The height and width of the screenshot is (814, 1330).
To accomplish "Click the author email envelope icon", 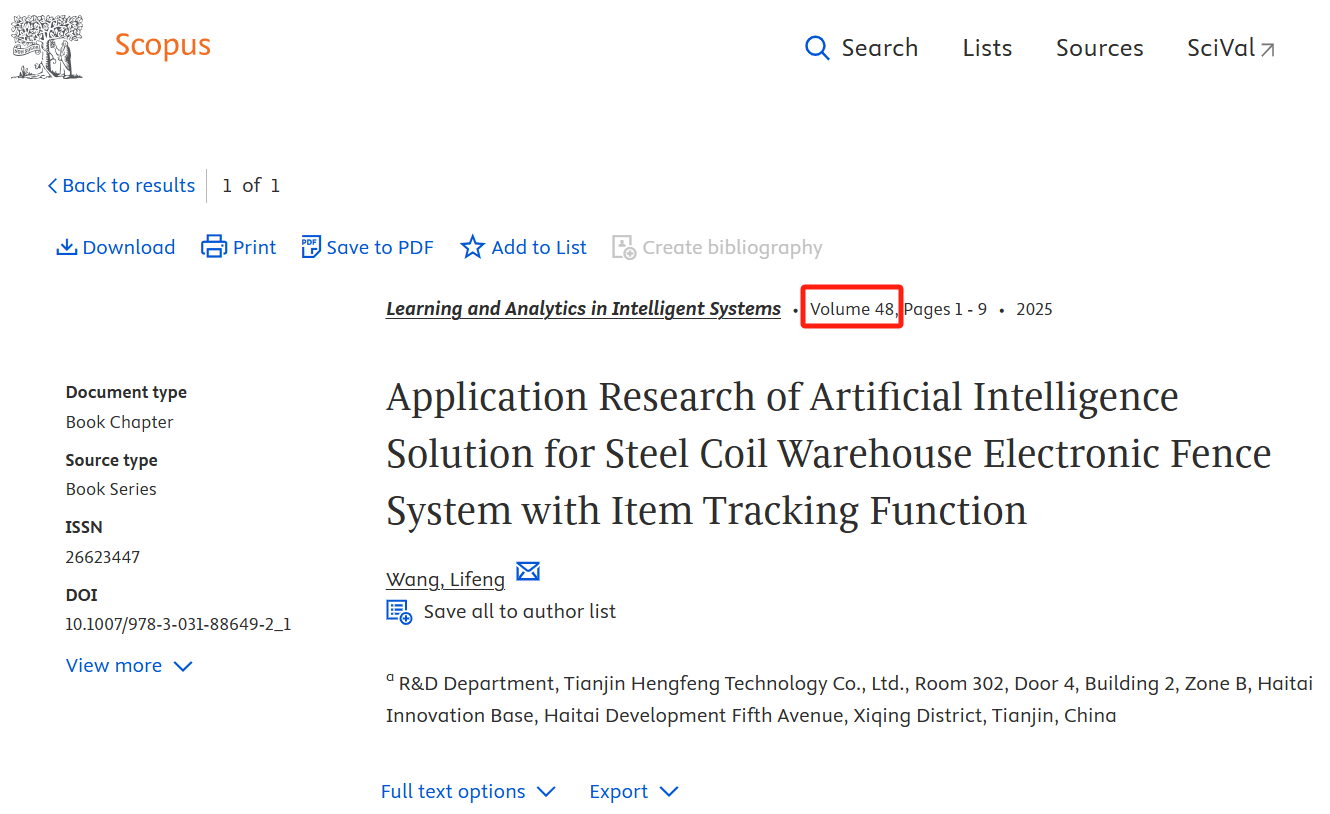I will pos(528,571).
